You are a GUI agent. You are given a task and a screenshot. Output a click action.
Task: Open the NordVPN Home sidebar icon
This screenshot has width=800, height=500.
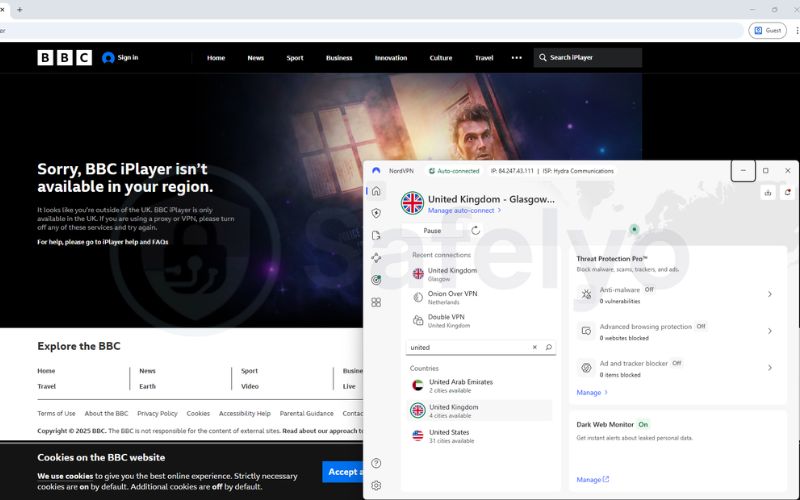(376, 191)
